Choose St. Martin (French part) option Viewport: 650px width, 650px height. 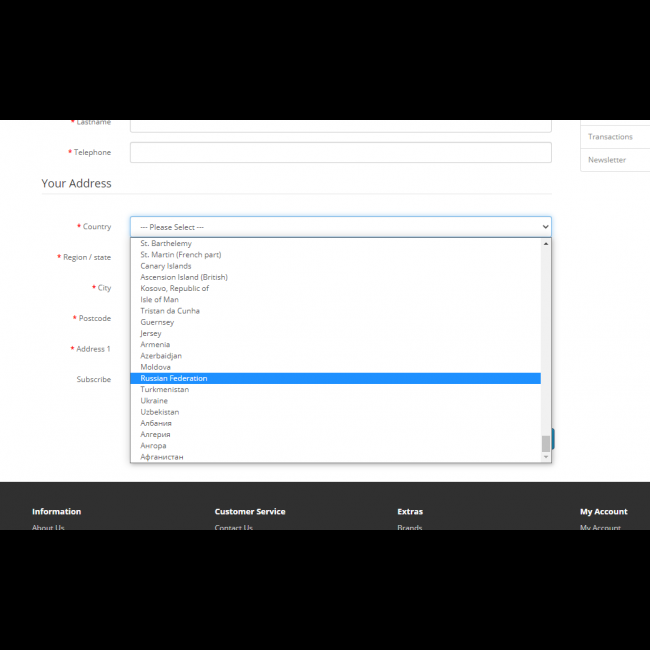click(x=181, y=255)
